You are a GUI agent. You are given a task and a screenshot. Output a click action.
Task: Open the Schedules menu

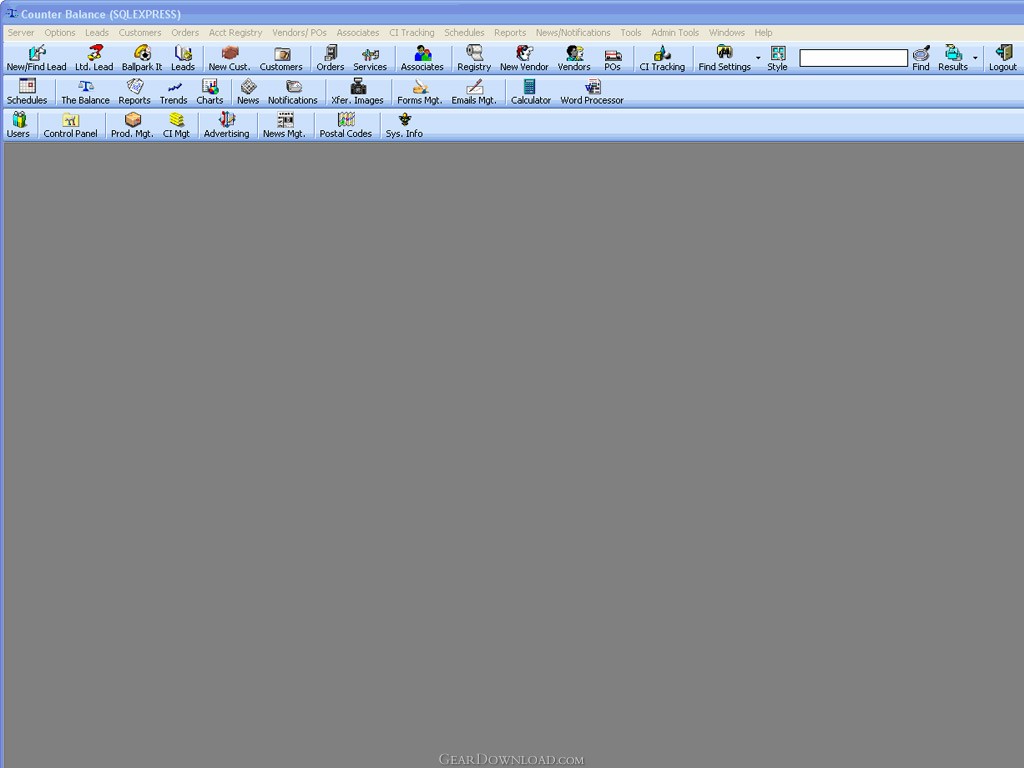(464, 33)
